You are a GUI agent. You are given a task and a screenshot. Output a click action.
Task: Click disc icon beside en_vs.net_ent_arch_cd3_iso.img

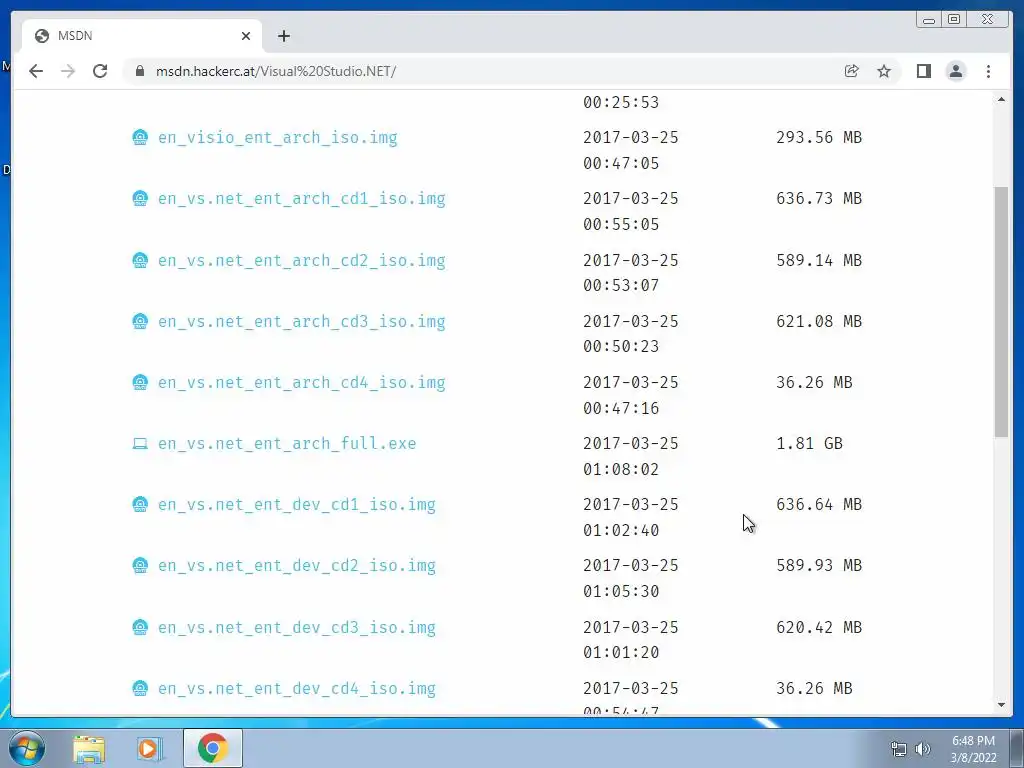point(140,321)
